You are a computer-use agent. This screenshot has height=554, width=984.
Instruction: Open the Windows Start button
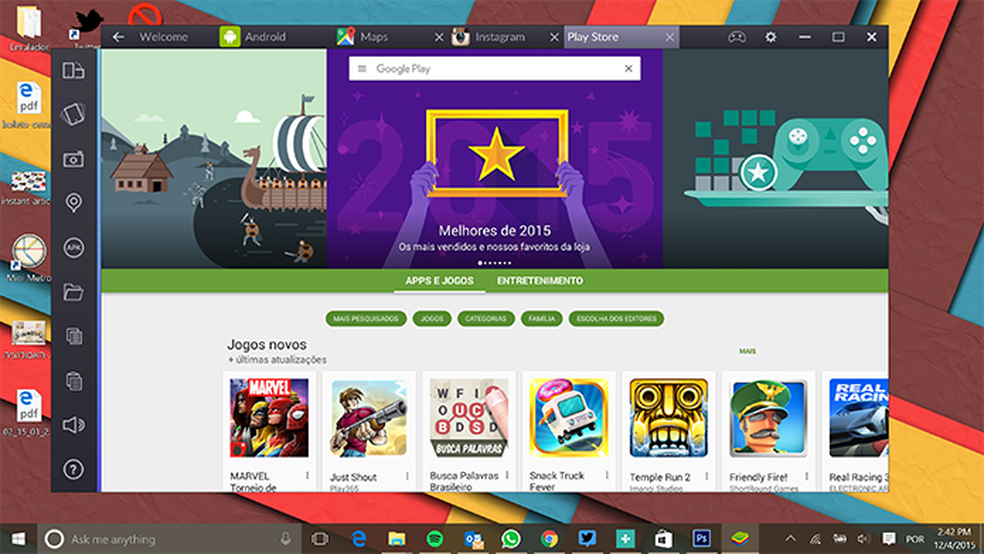click(x=18, y=539)
